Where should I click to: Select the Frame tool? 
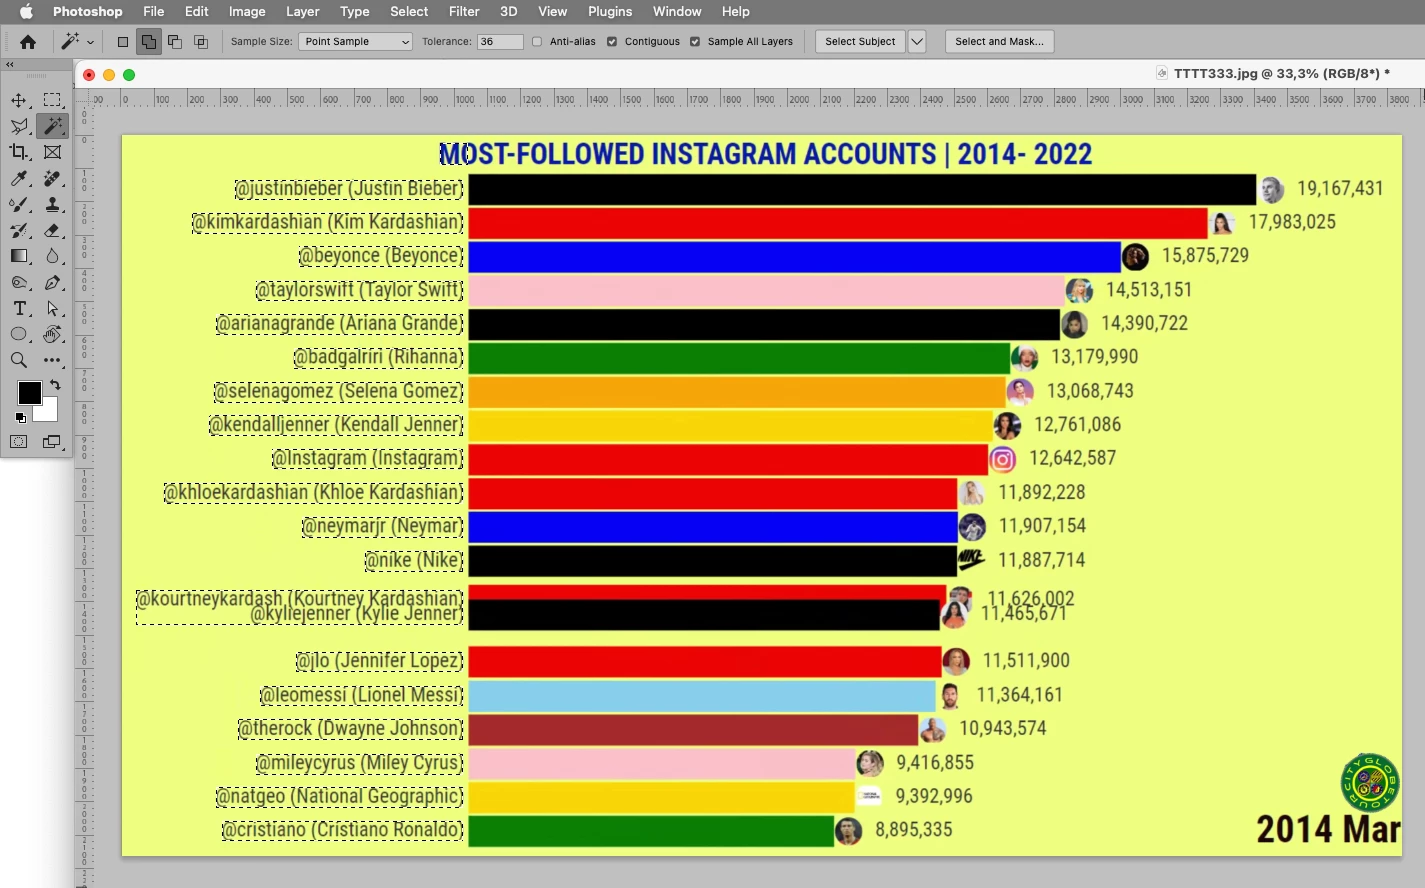pyautogui.click(x=53, y=152)
